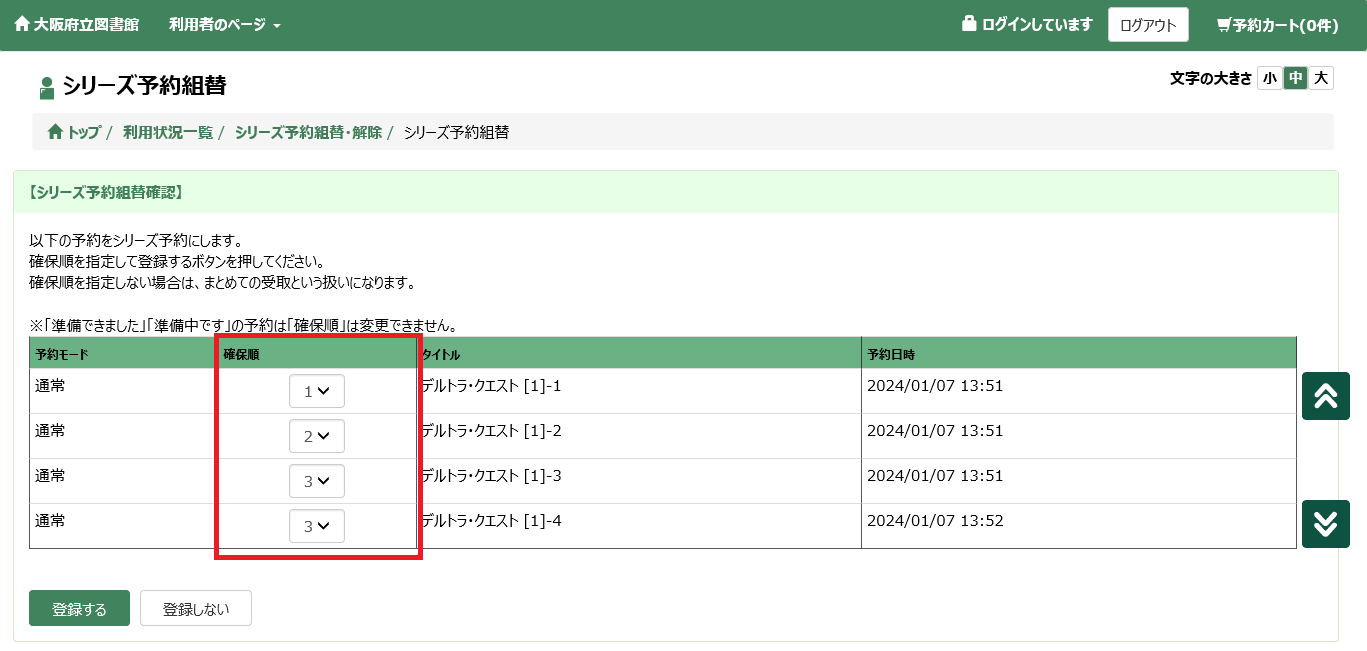The image size is (1367, 651).
Task: Open the 確保順 dropdown for デルトラ・クエスト [1]-4
Action: tap(317, 526)
